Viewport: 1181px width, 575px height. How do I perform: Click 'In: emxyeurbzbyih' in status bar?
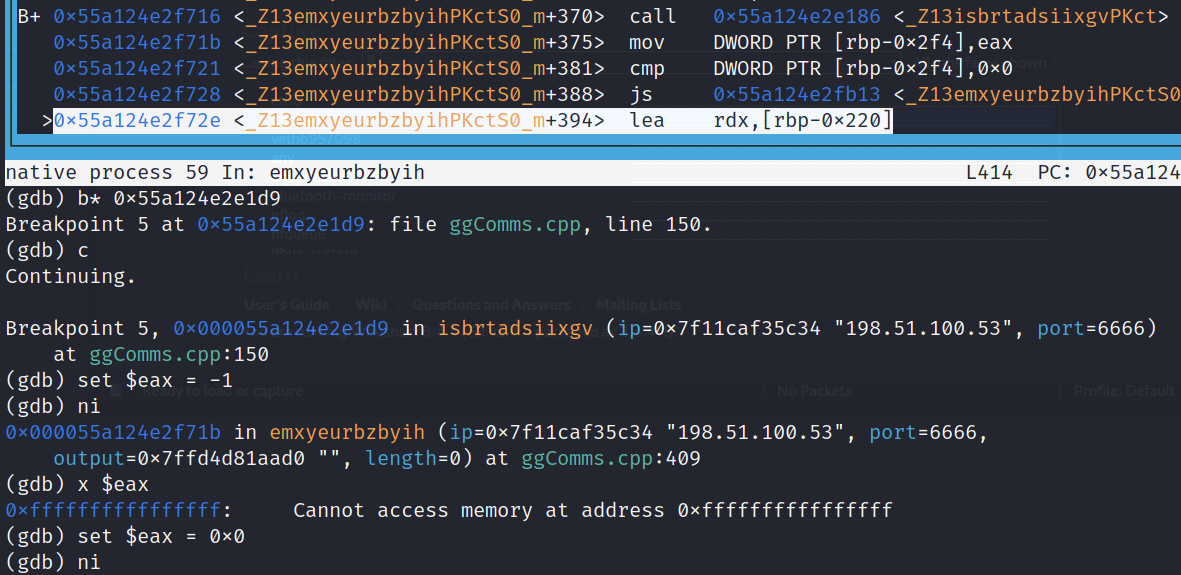pyautogui.click(x=322, y=173)
